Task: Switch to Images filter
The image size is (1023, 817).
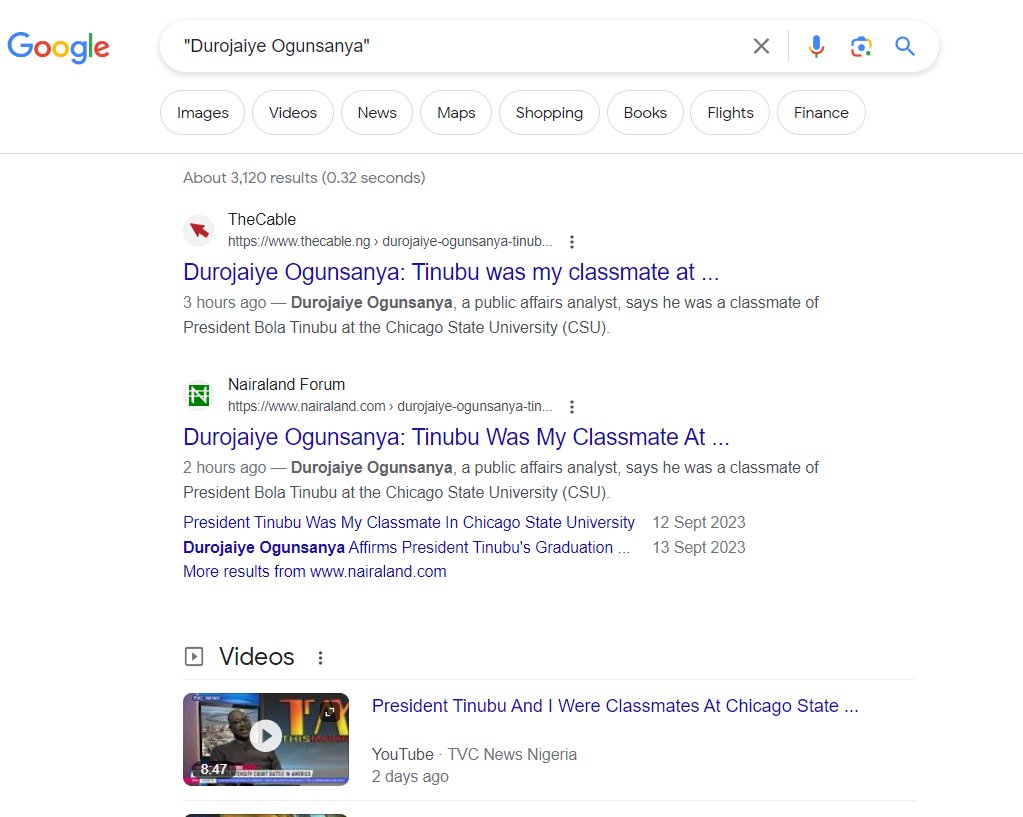Action: [203, 113]
